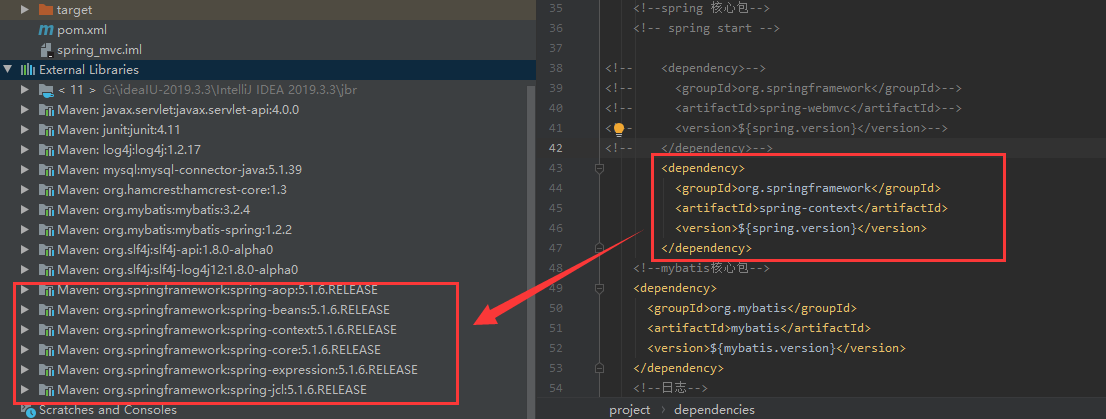
Task: Click library icon of slf4j-log4j12:1.8.0-alpha0
Action: coord(46,269)
